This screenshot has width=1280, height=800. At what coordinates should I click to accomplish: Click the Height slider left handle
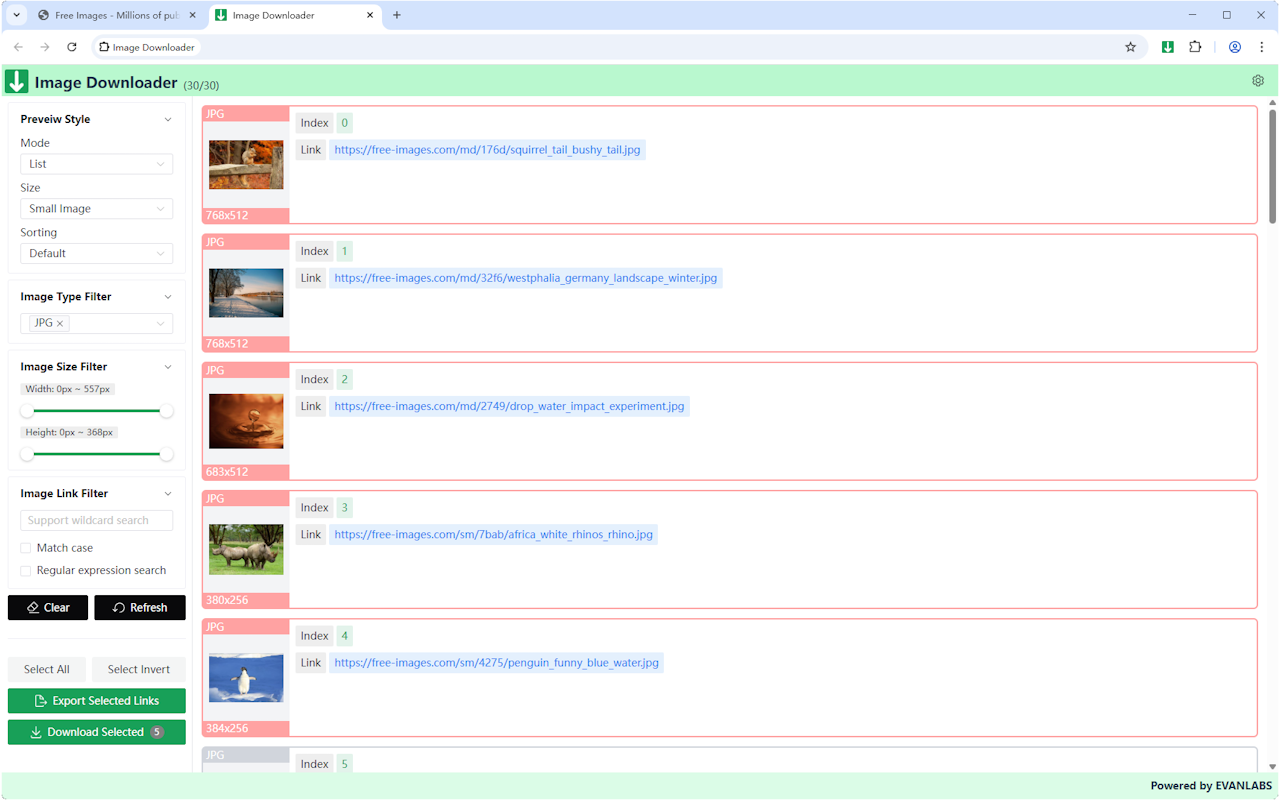click(x=27, y=454)
